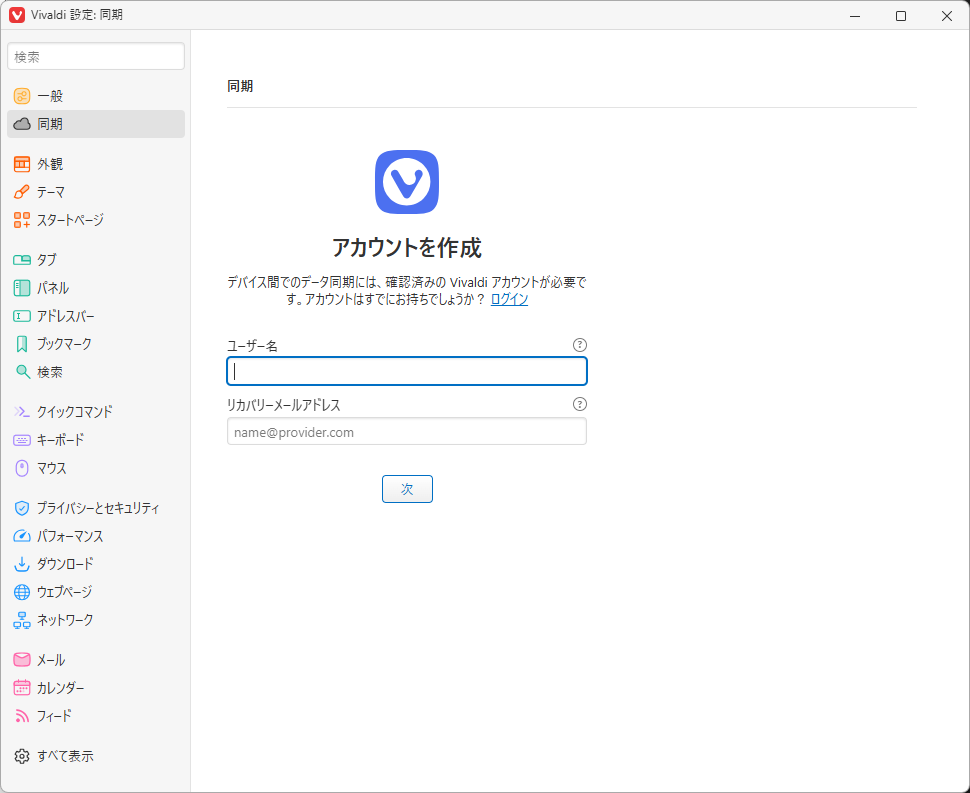Open クイックコマンド settings label

coord(74,411)
